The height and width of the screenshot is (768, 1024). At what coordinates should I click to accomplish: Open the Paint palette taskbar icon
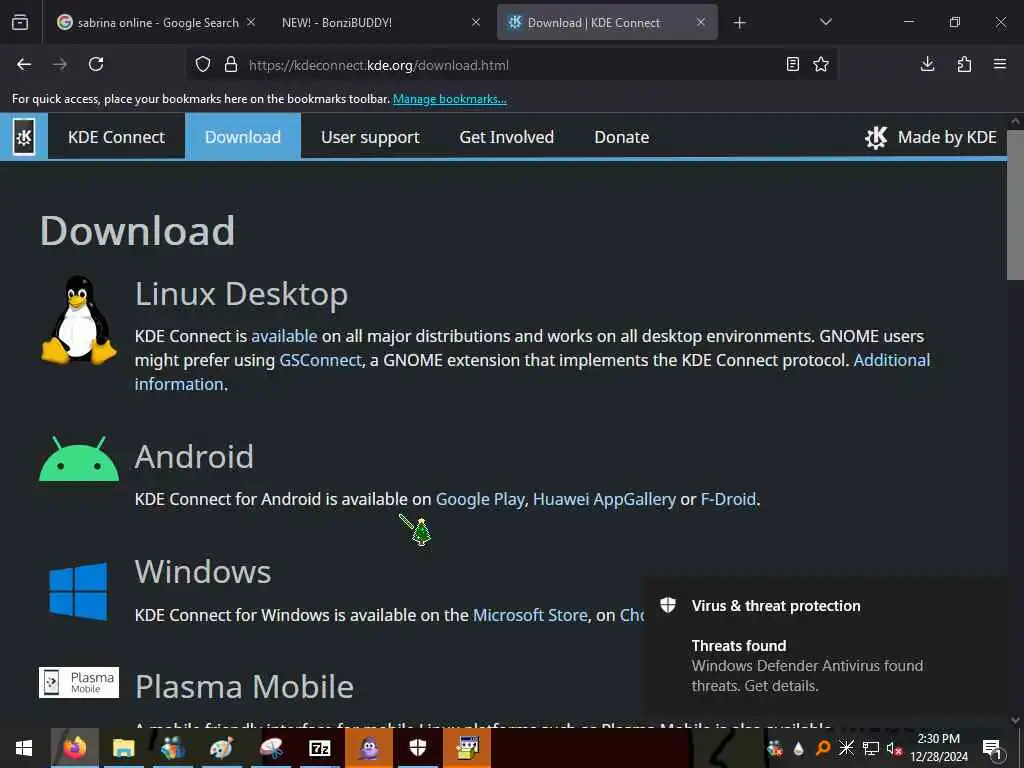(221, 748)
